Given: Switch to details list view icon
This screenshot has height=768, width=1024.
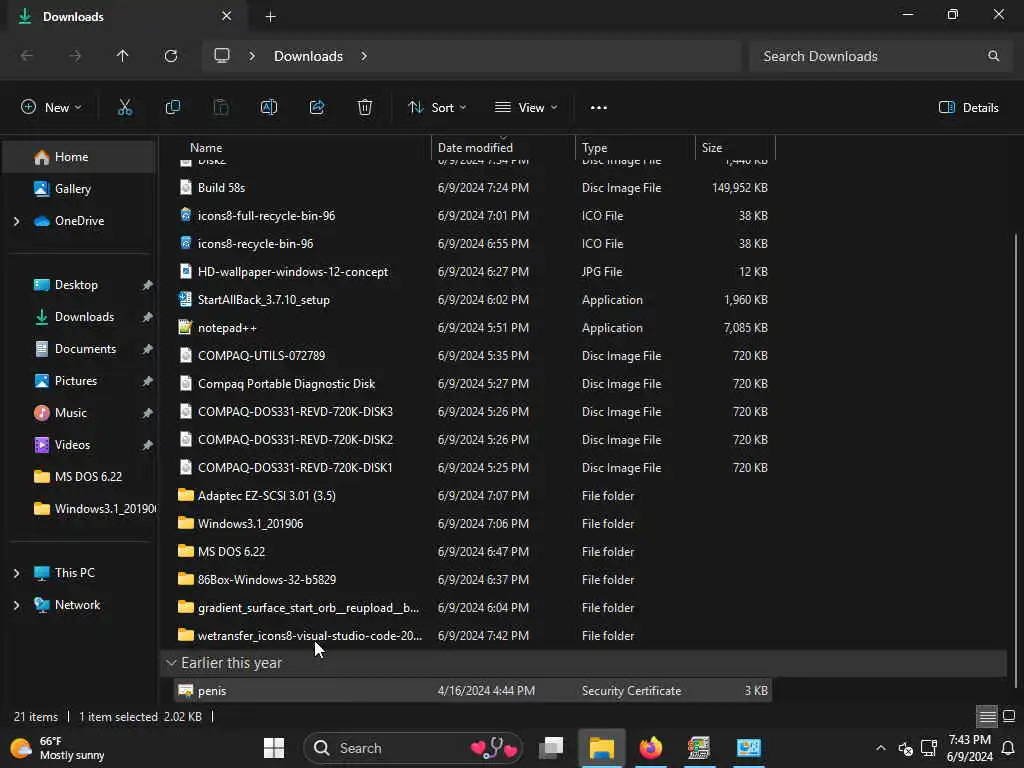Looking at the screenshot, I should [987, 716].
